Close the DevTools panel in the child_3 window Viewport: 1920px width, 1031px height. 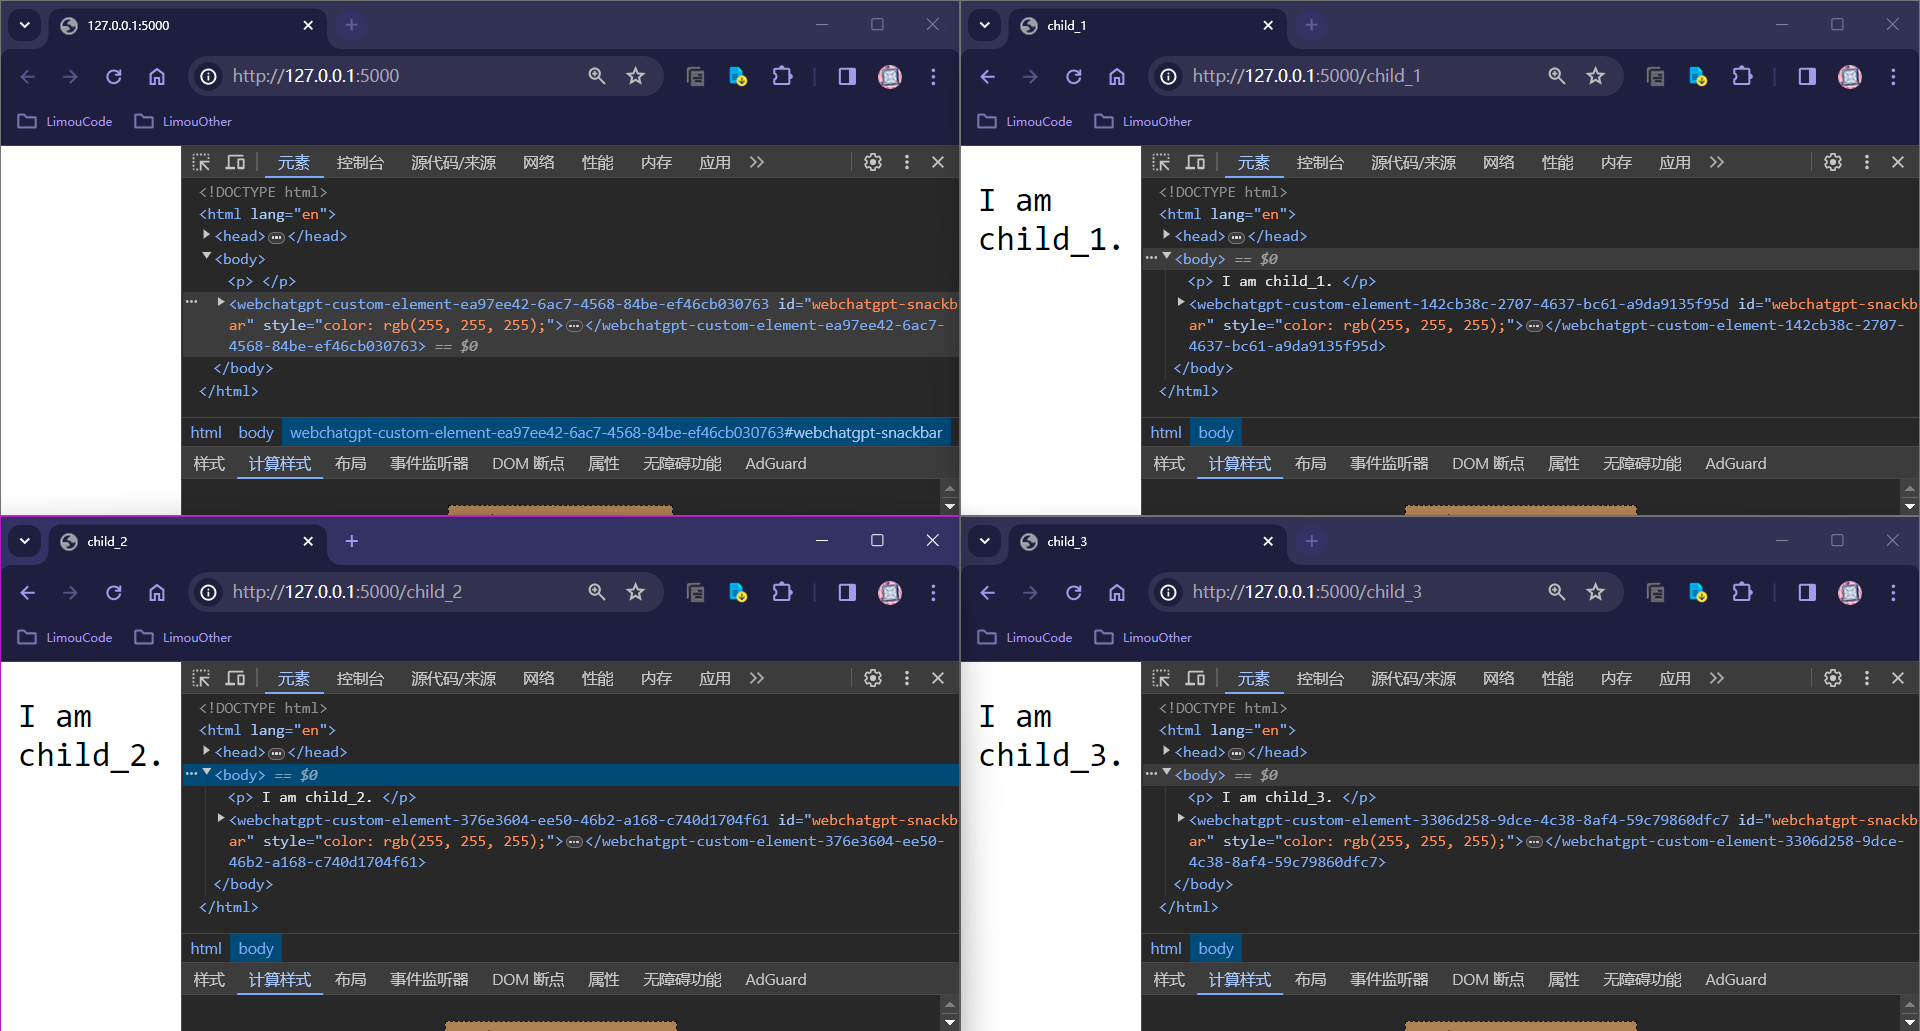pos(1897,678)
